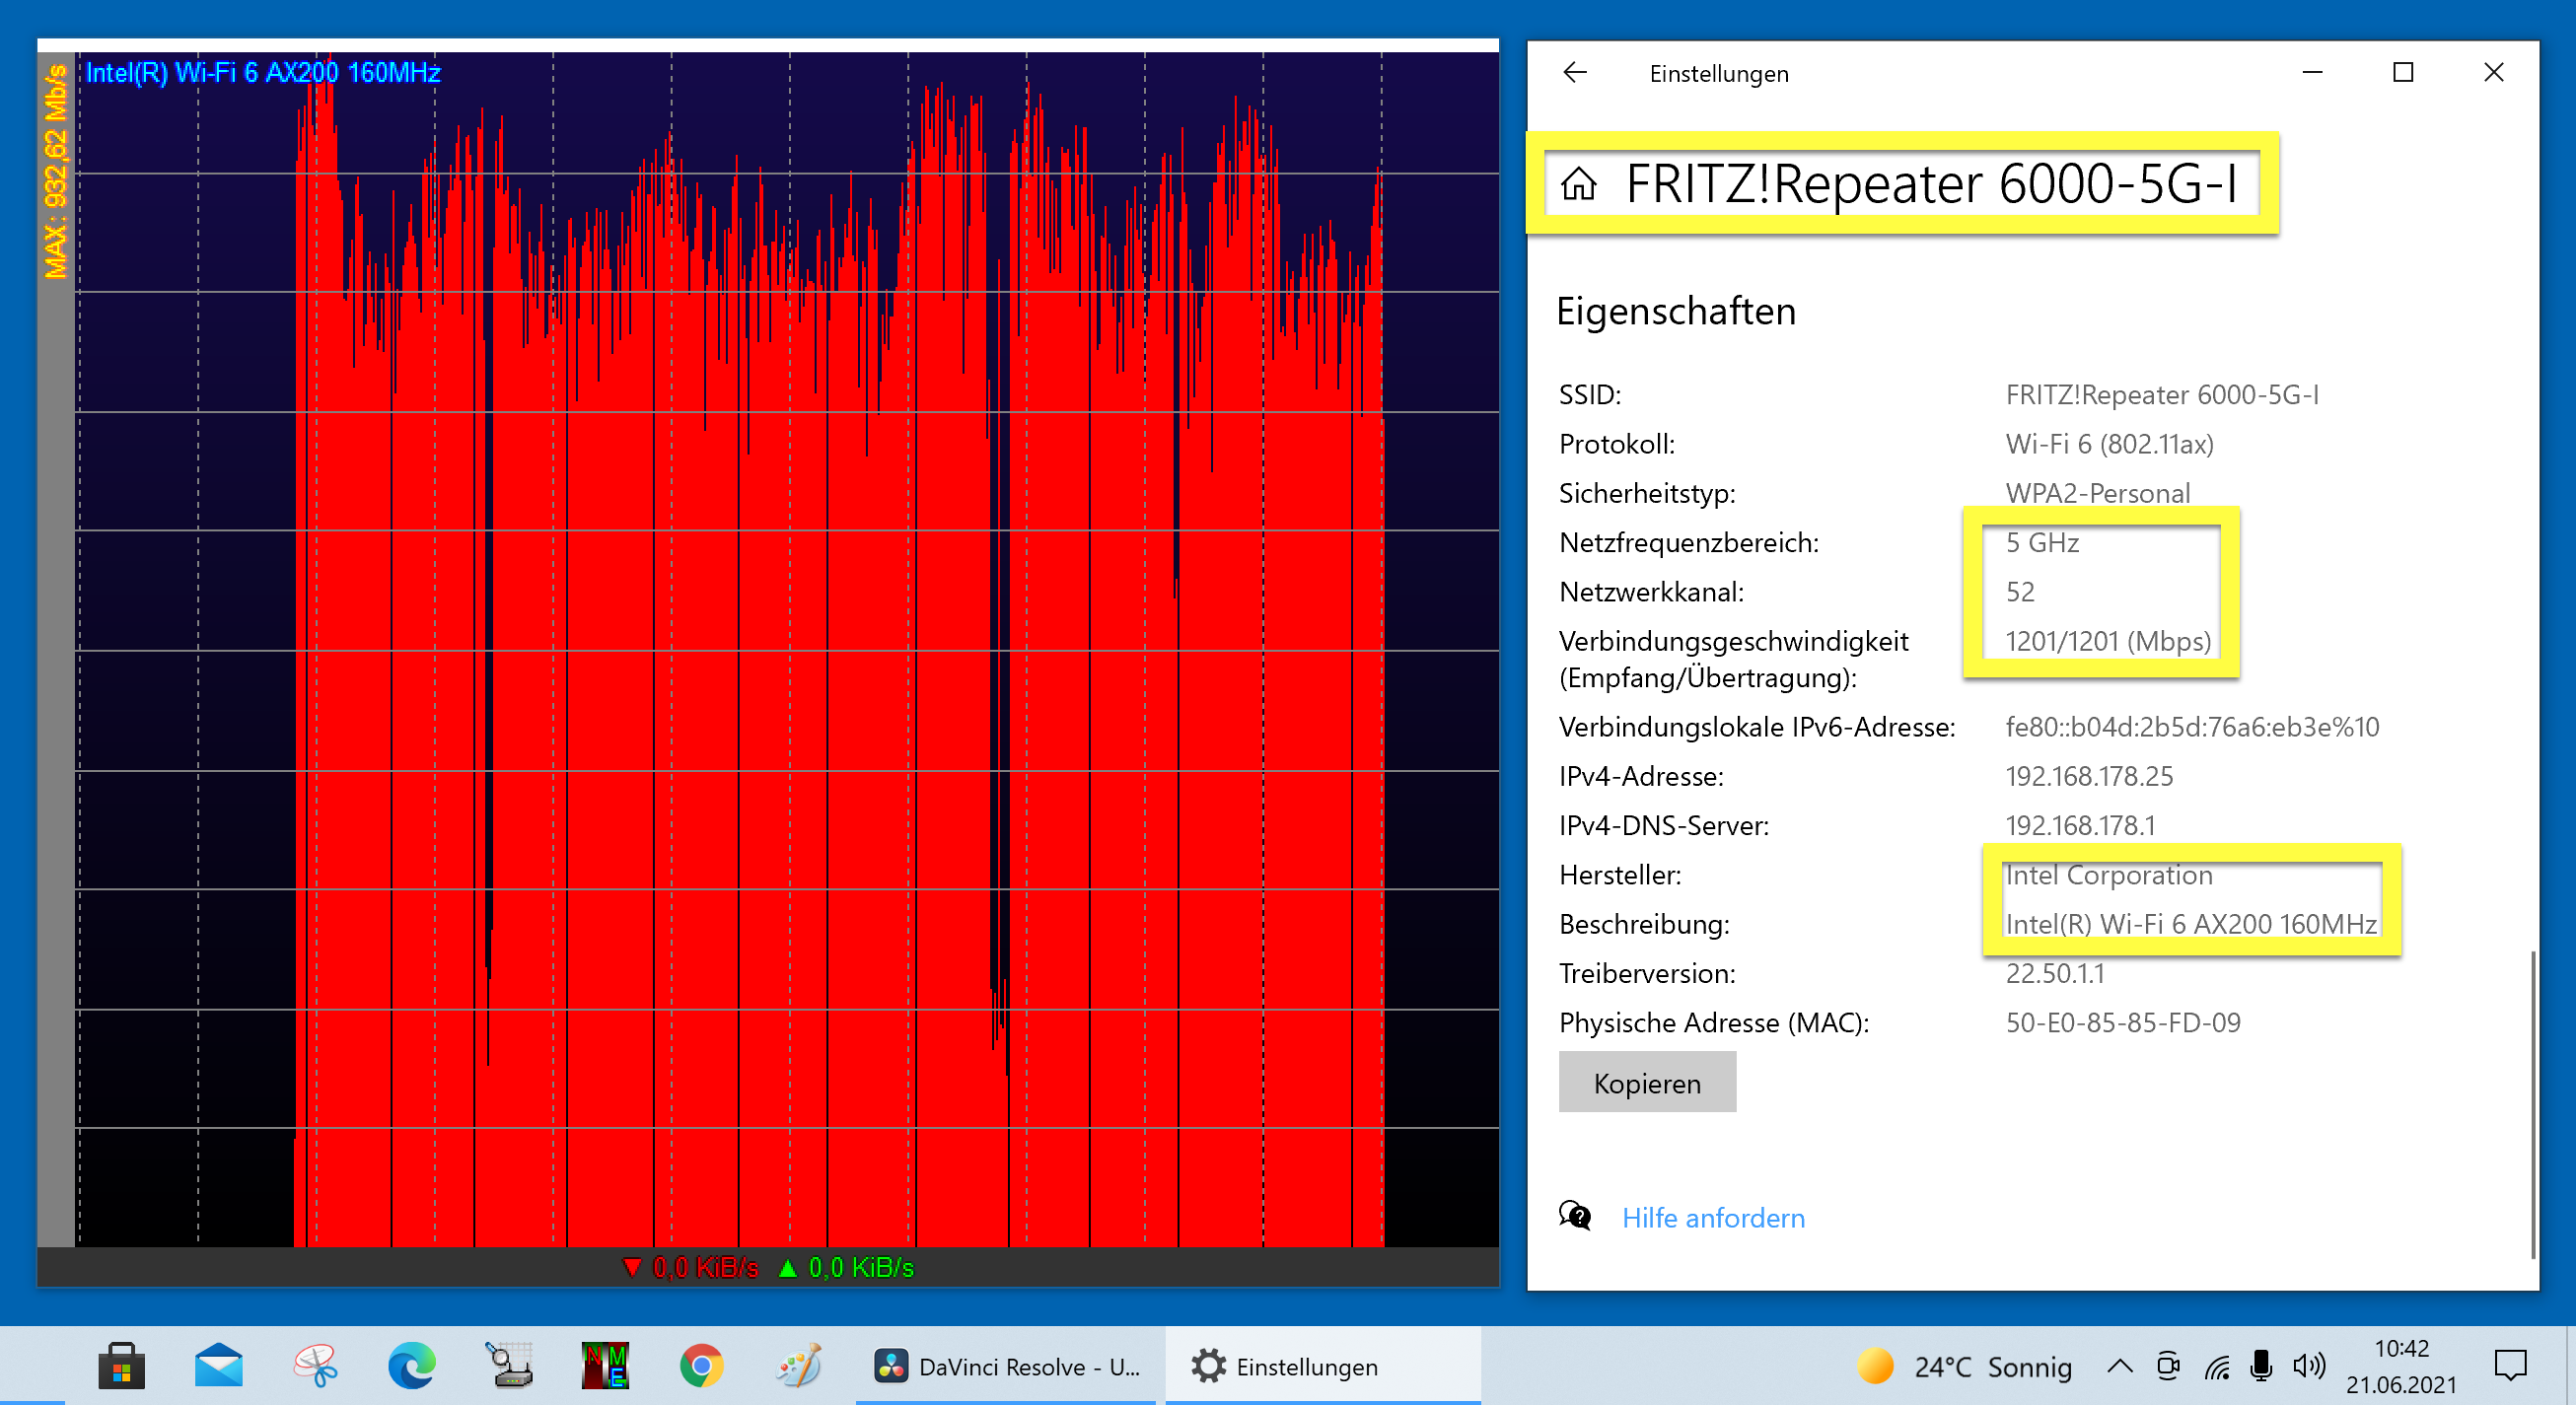Open the Hilfe anfordern link
2576x1405 pixels.
point(1712,1217)
